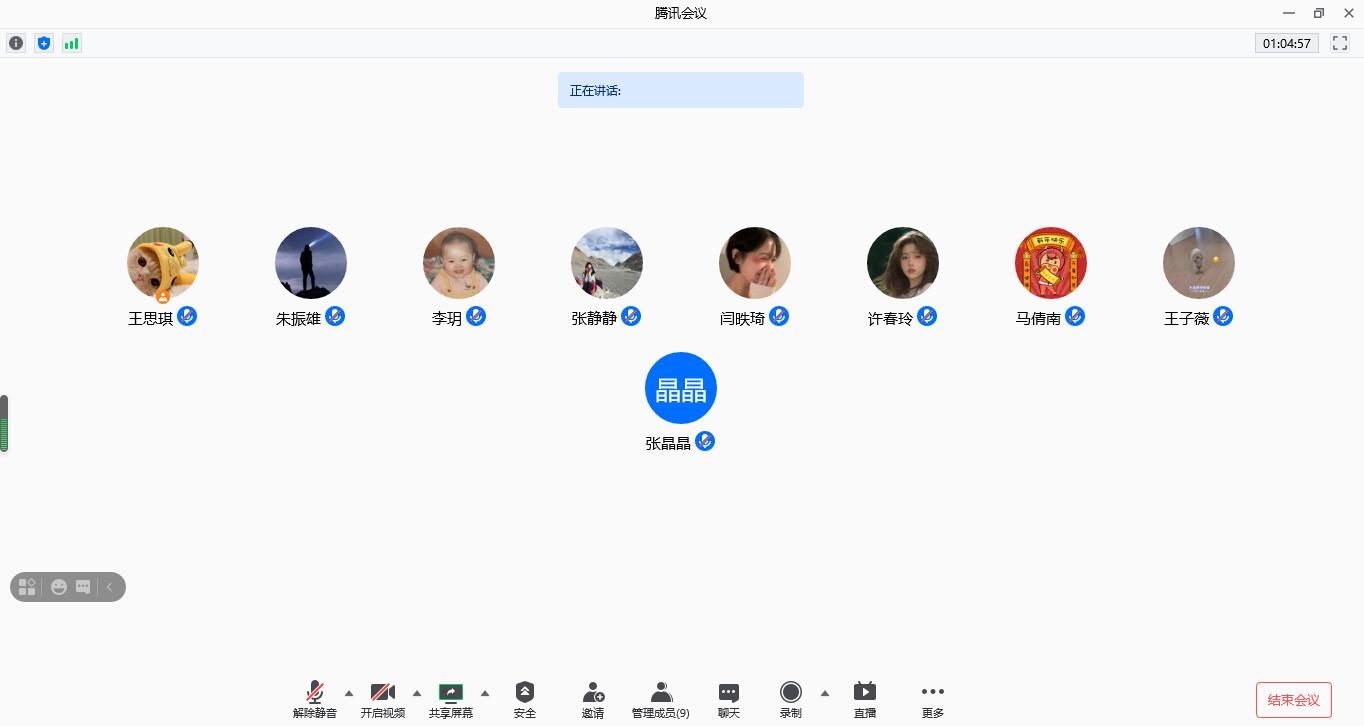Expand the arrow next to 解除静音
Screen dimensions: 1364x726
pos(349,693)
